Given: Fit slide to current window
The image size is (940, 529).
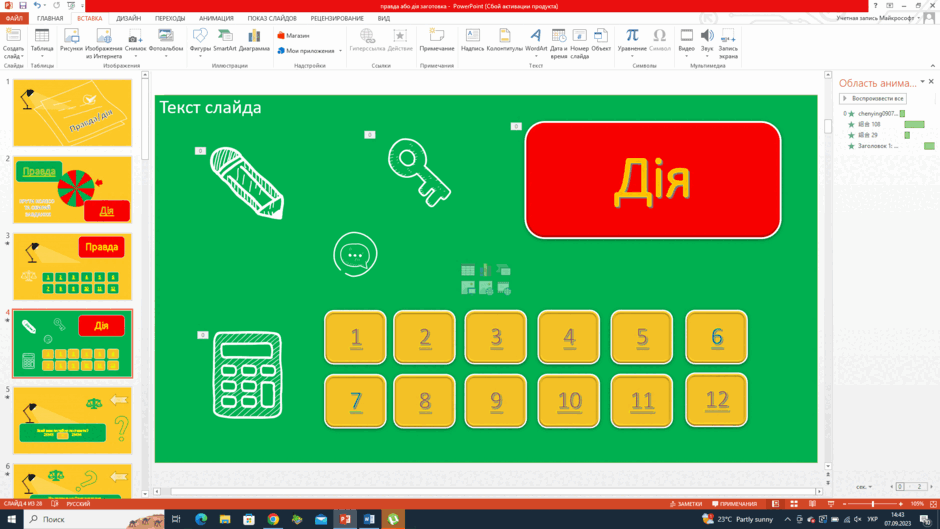Looking at the screenshot, I should tap(933, 504).
